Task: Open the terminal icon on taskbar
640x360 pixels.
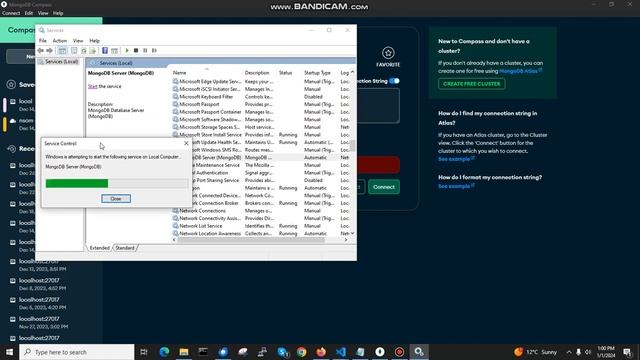Action: pos(203,352)
